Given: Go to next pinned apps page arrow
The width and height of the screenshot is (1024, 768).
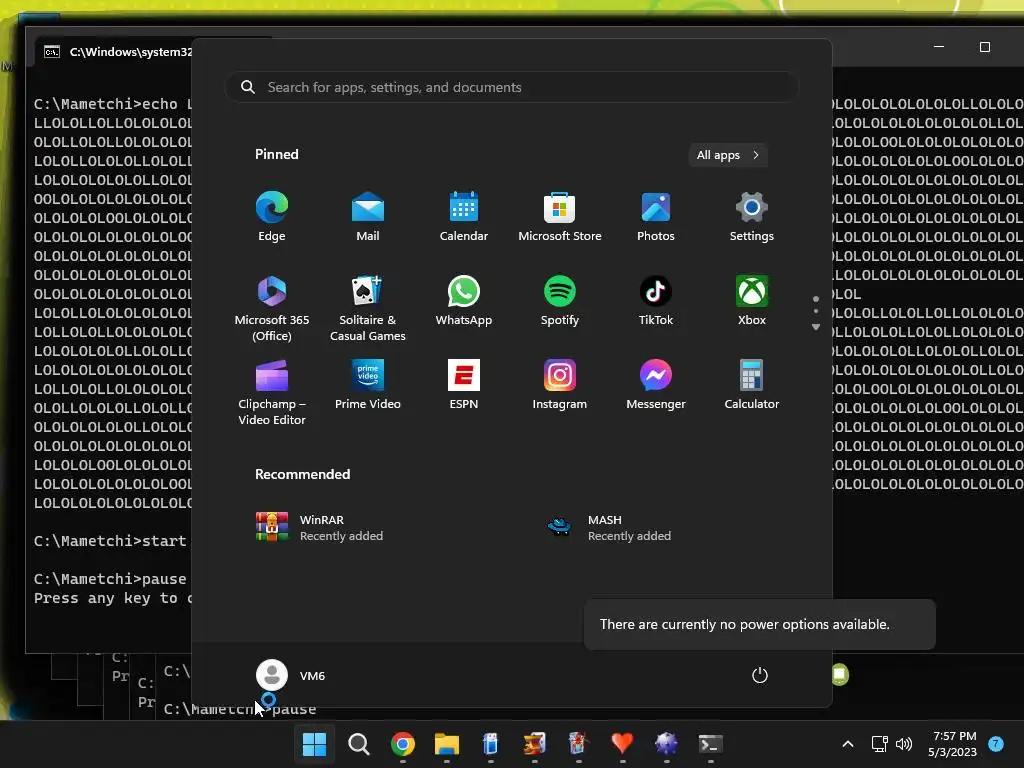Looking at the screenshot, I should click(816, 327).
